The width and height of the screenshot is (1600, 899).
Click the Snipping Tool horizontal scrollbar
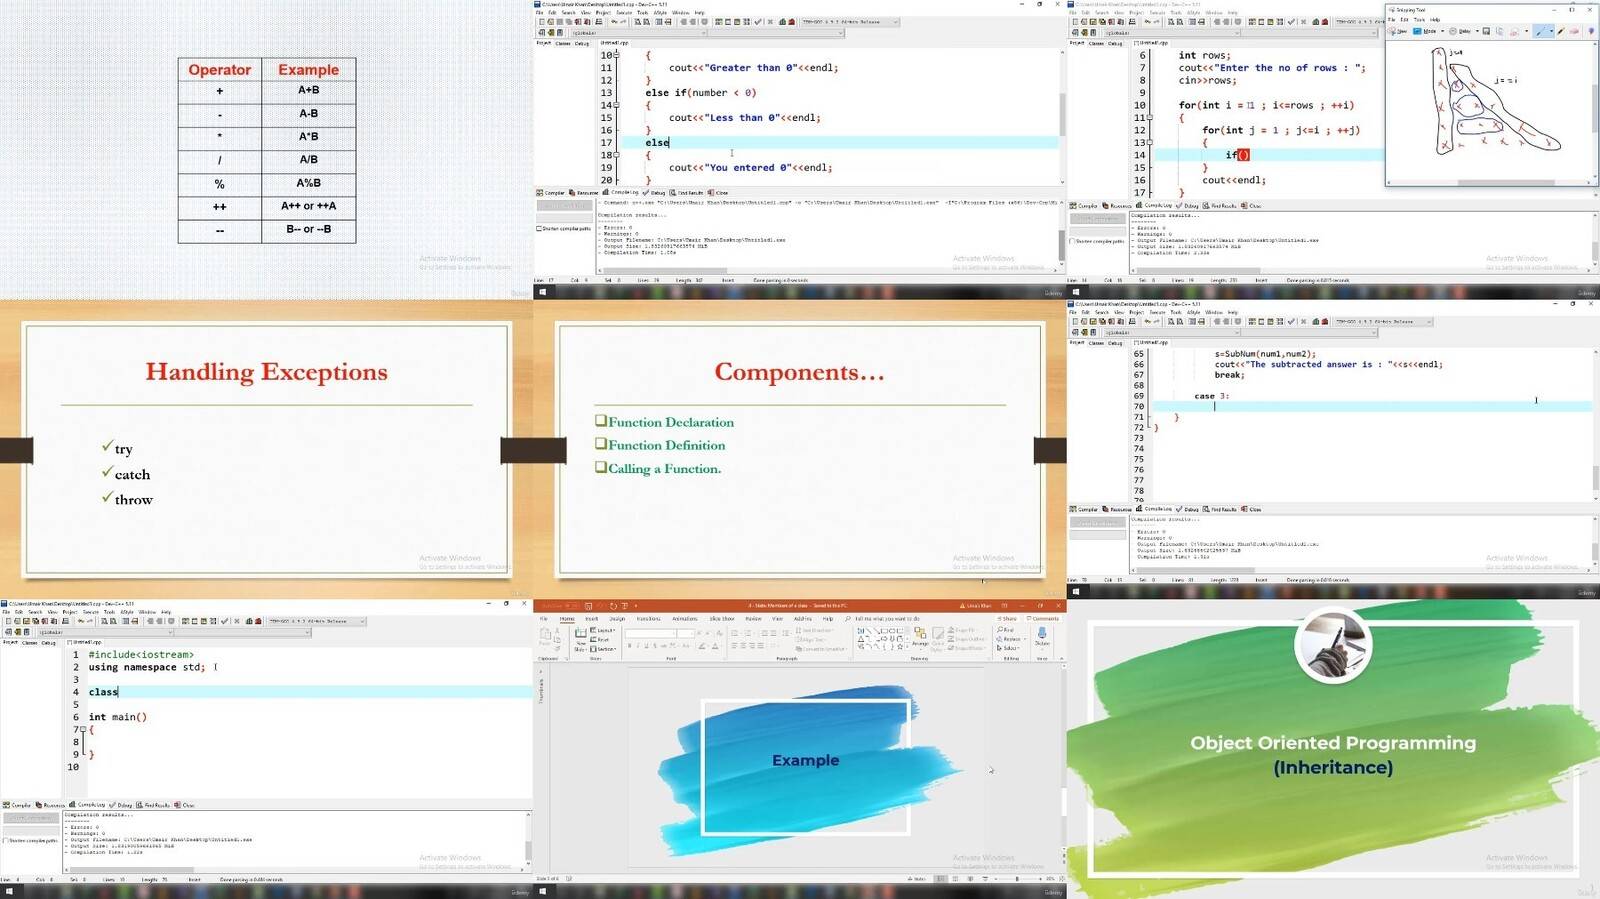(1488, 183)
